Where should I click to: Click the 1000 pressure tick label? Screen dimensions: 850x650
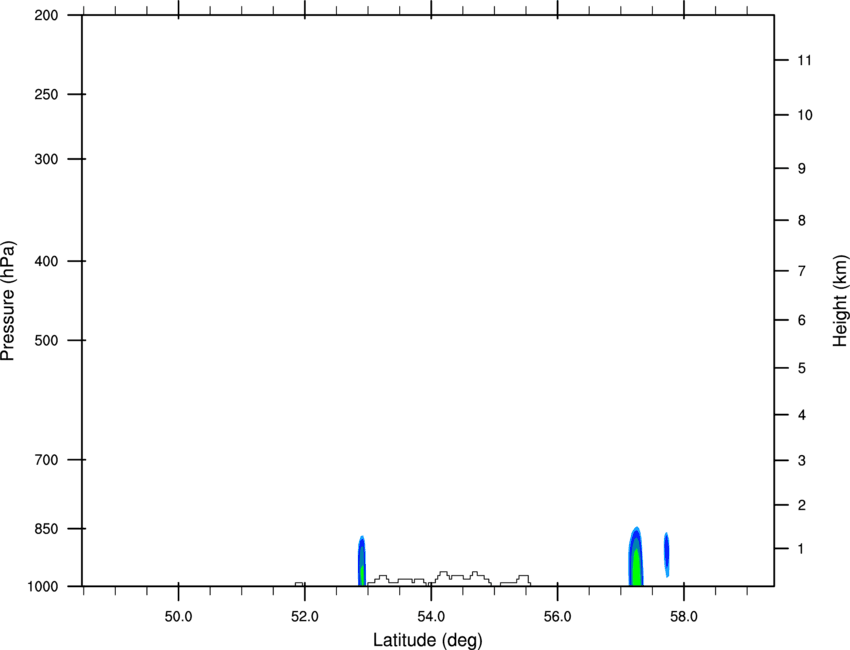click(x=42, y=586)
